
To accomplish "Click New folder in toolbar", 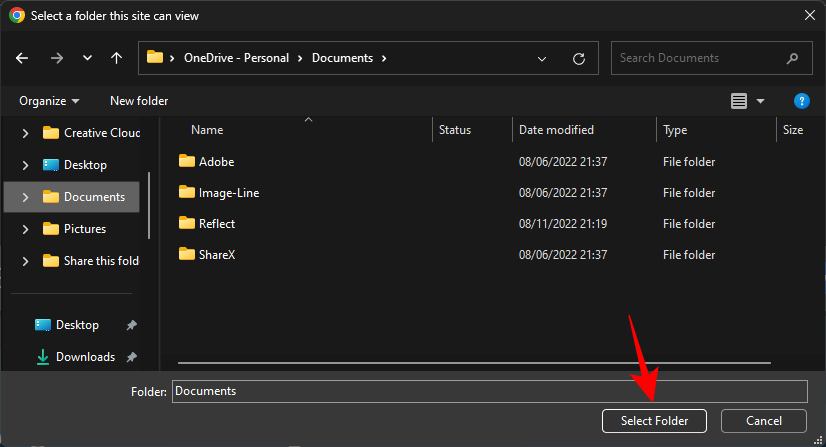I will (139, 101).
